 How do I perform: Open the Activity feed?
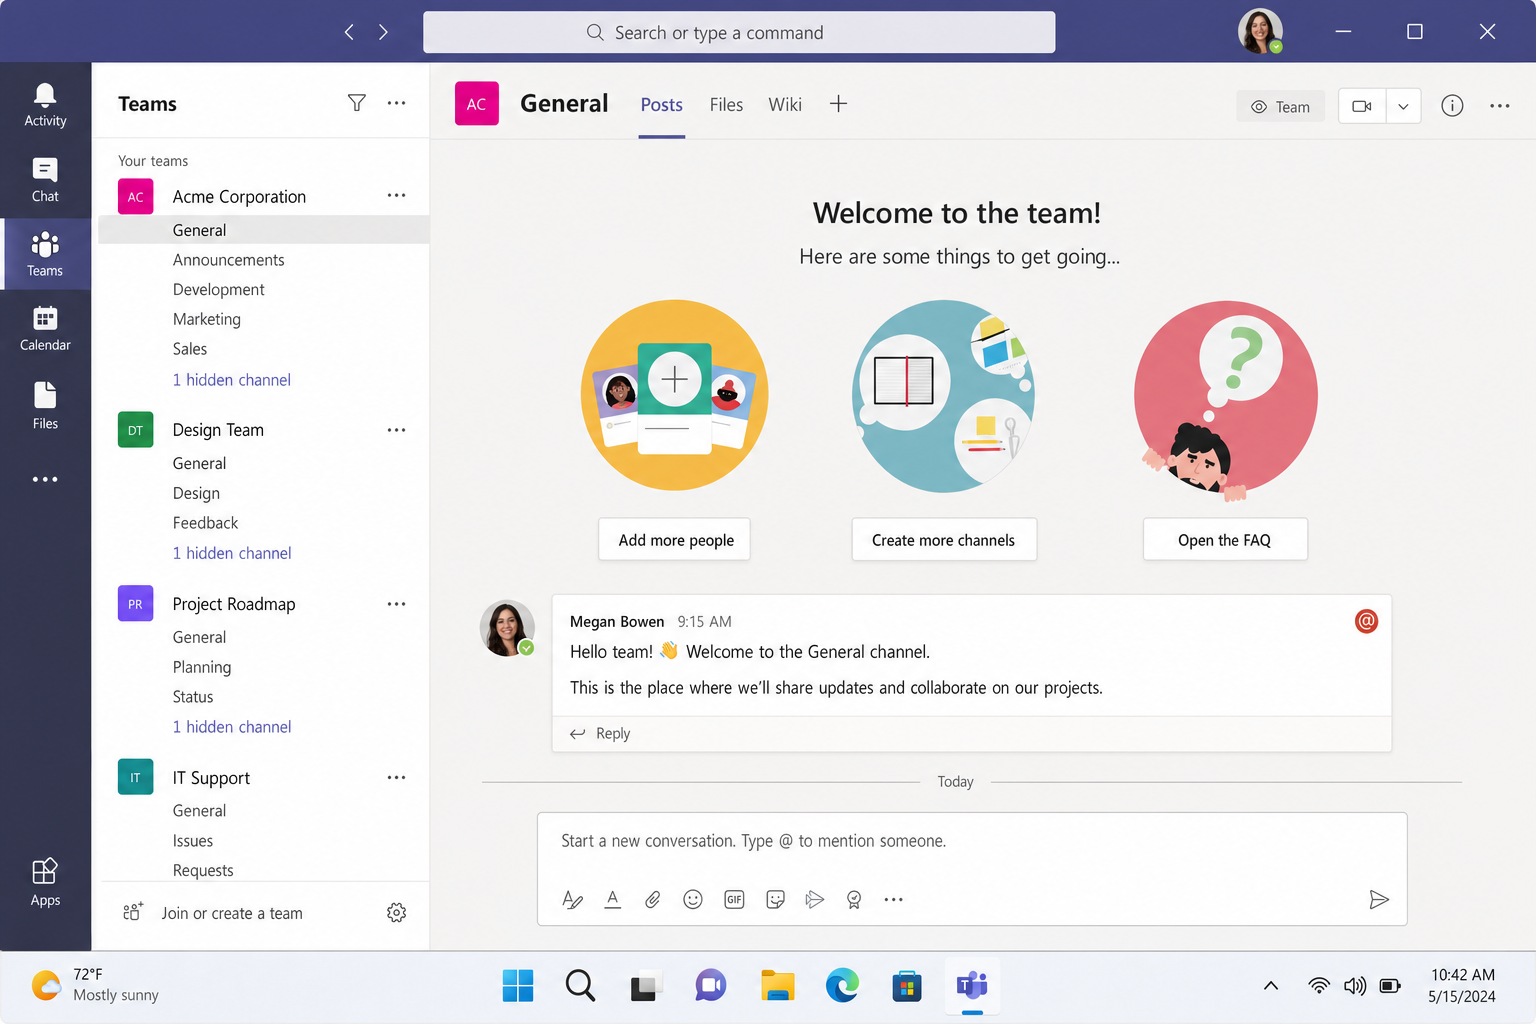(45, 105)
